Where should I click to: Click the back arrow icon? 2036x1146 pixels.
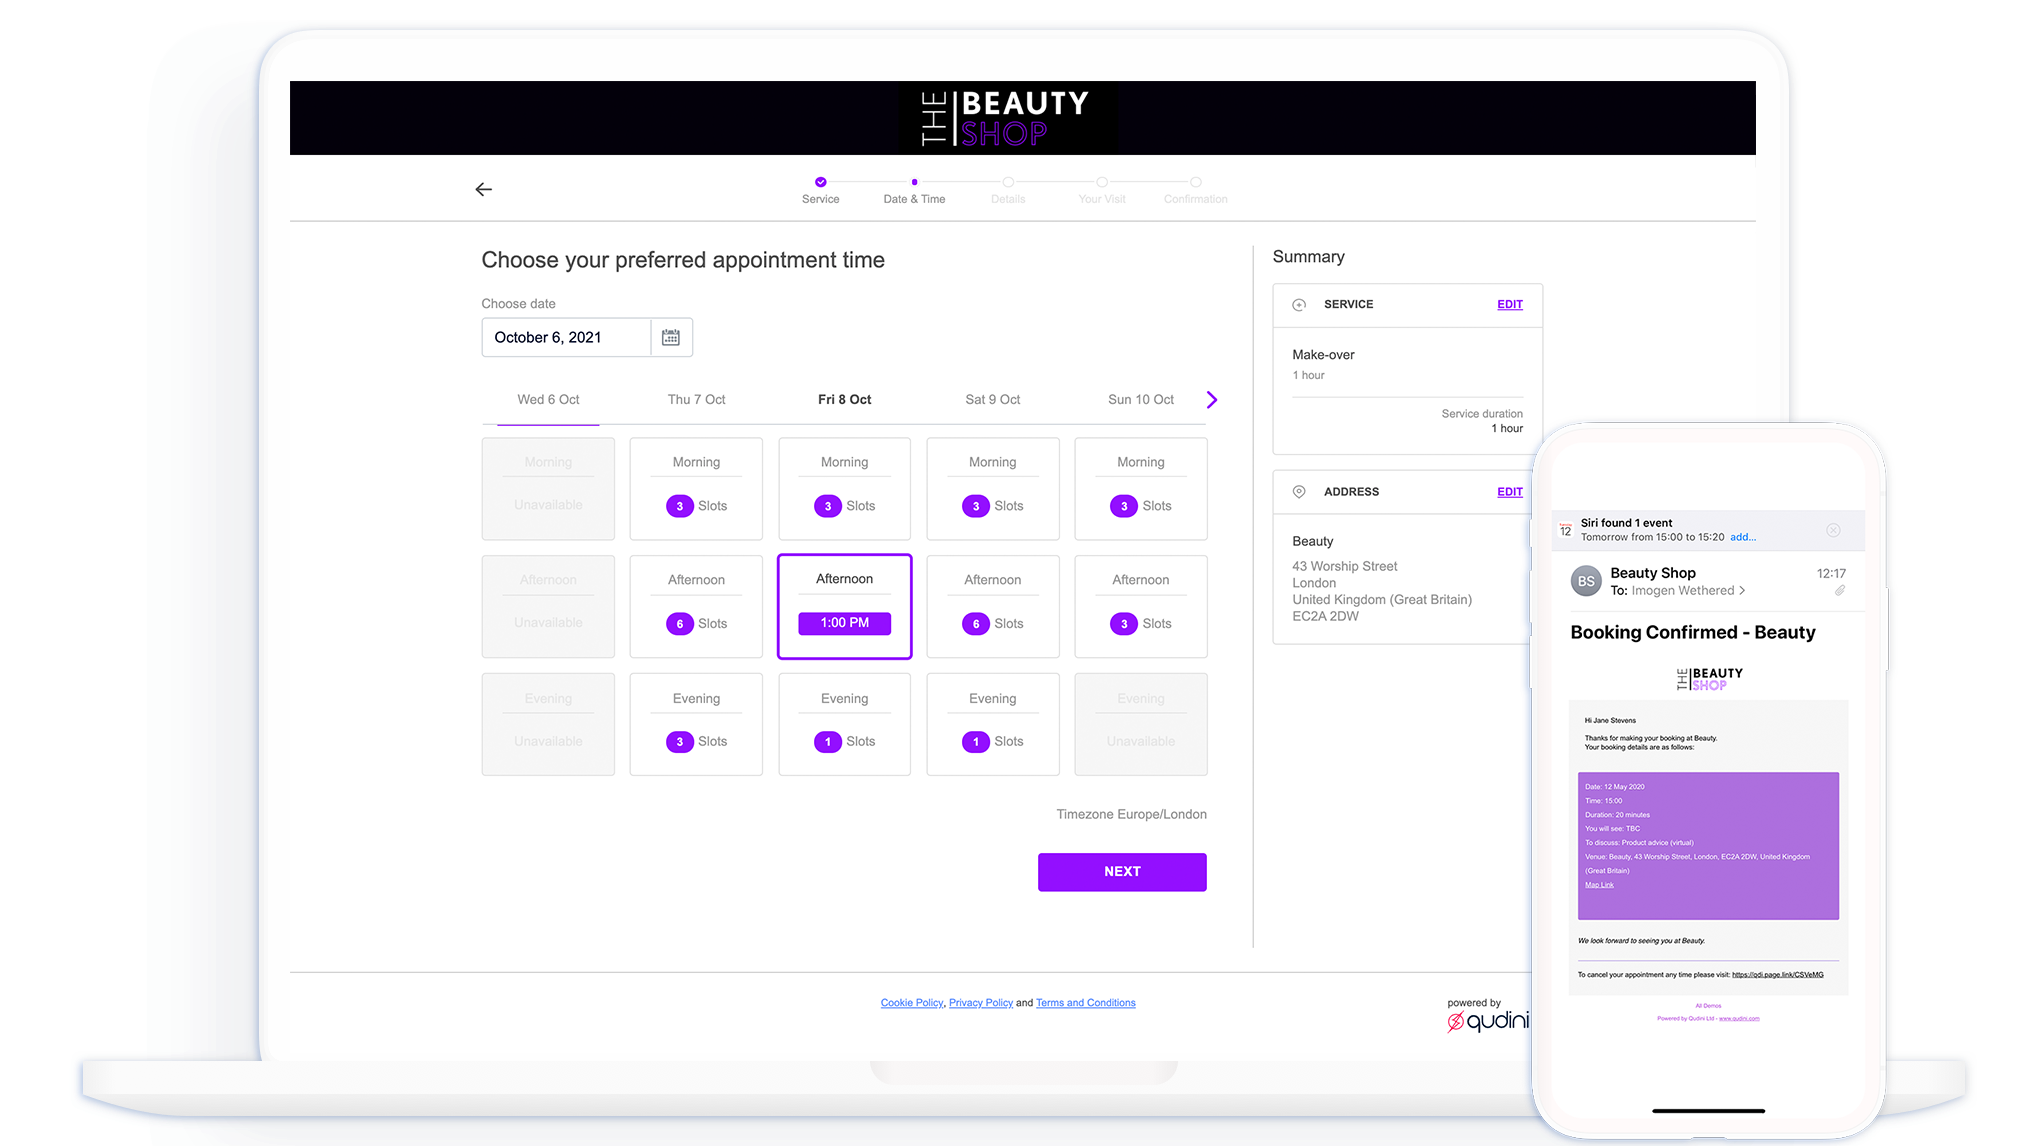pyautogui.click(x=484, y=189)
